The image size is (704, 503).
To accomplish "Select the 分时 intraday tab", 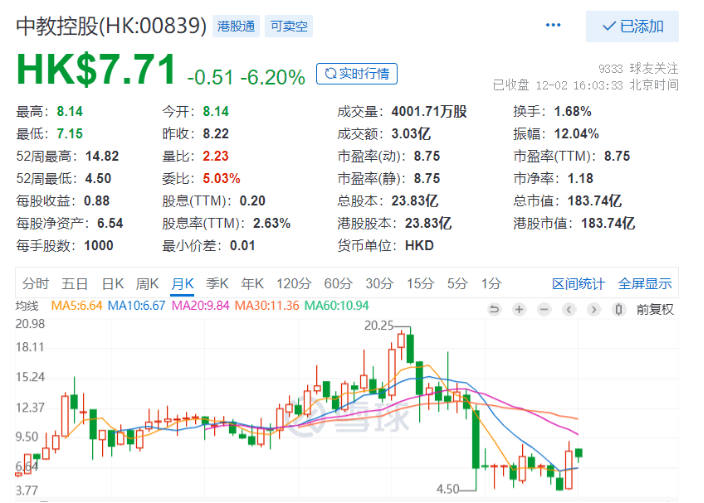I will [x=35, y=283].
